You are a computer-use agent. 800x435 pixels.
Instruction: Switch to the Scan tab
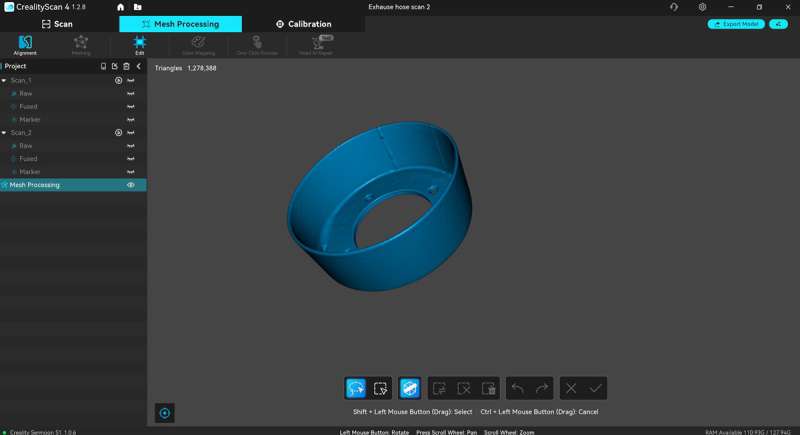point(57,24)
